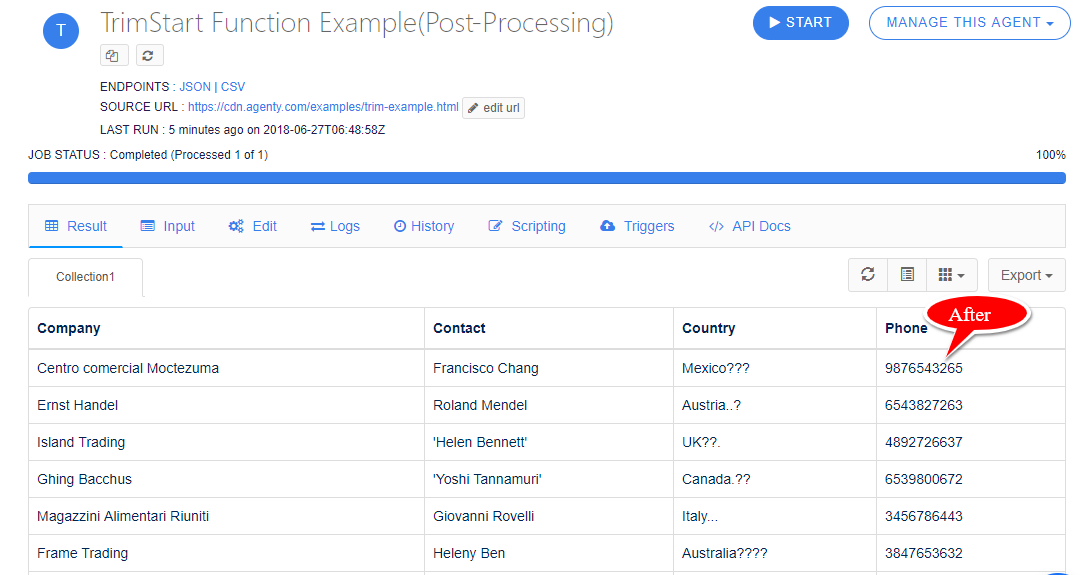Viewport: 1091px width, 575px height.
Task: Open the Triggers tab with cloud icon
Action: coord(637,226)
